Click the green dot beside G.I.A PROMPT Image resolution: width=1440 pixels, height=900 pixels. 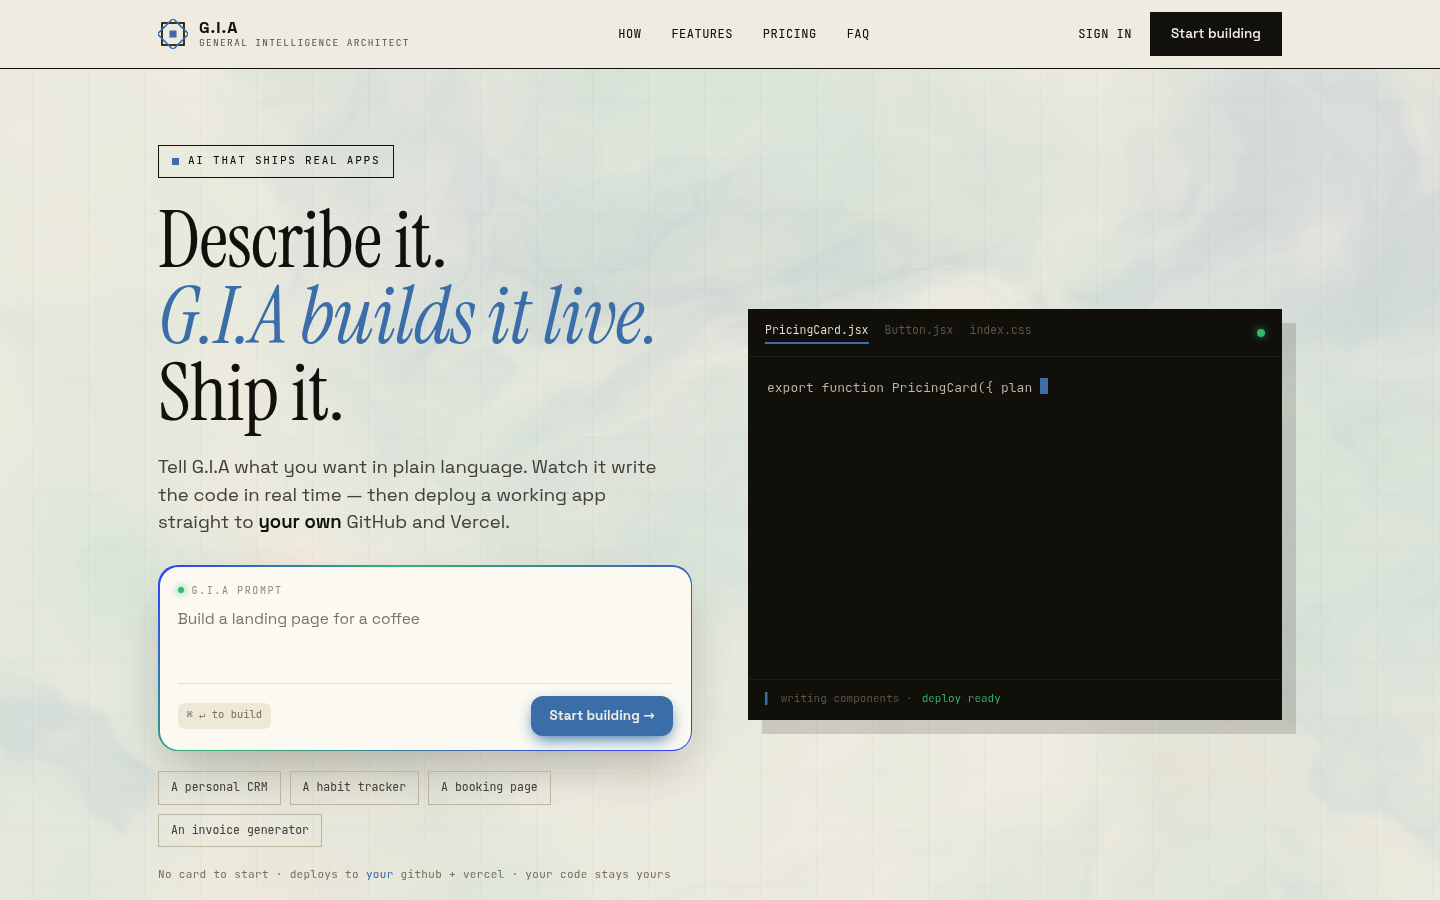tap(181, 590)
